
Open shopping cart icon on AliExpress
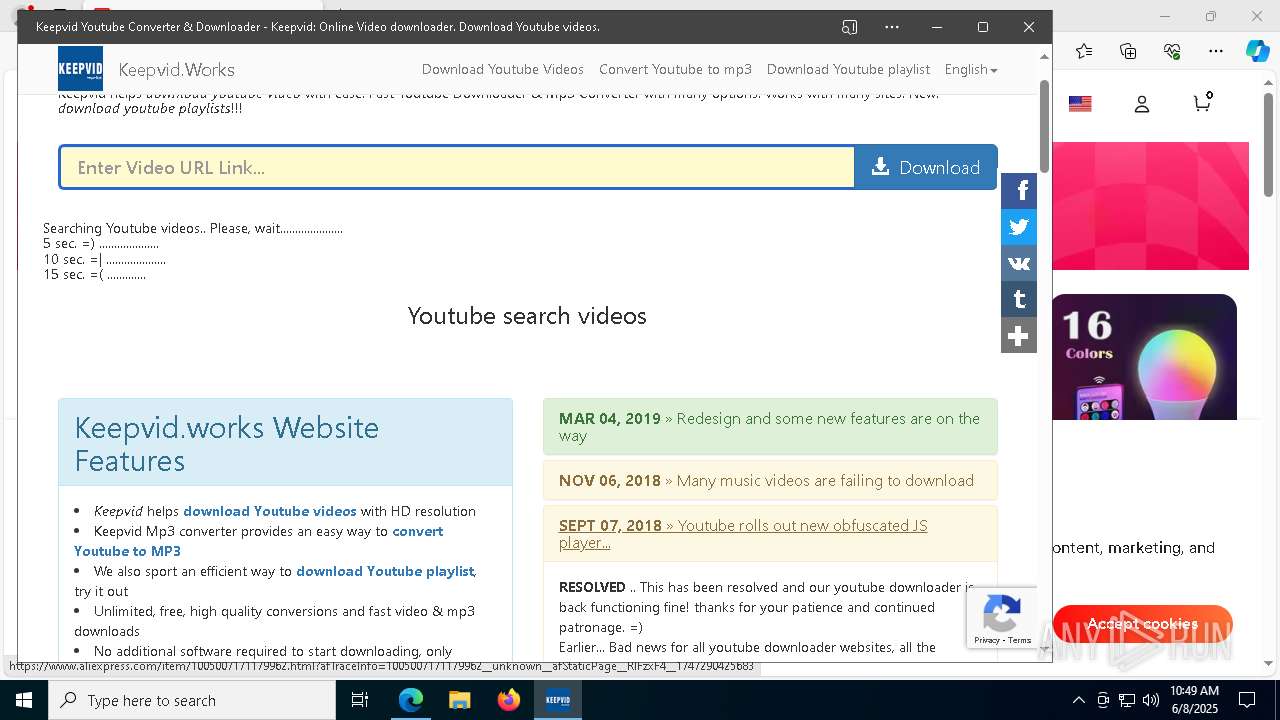1203,102
